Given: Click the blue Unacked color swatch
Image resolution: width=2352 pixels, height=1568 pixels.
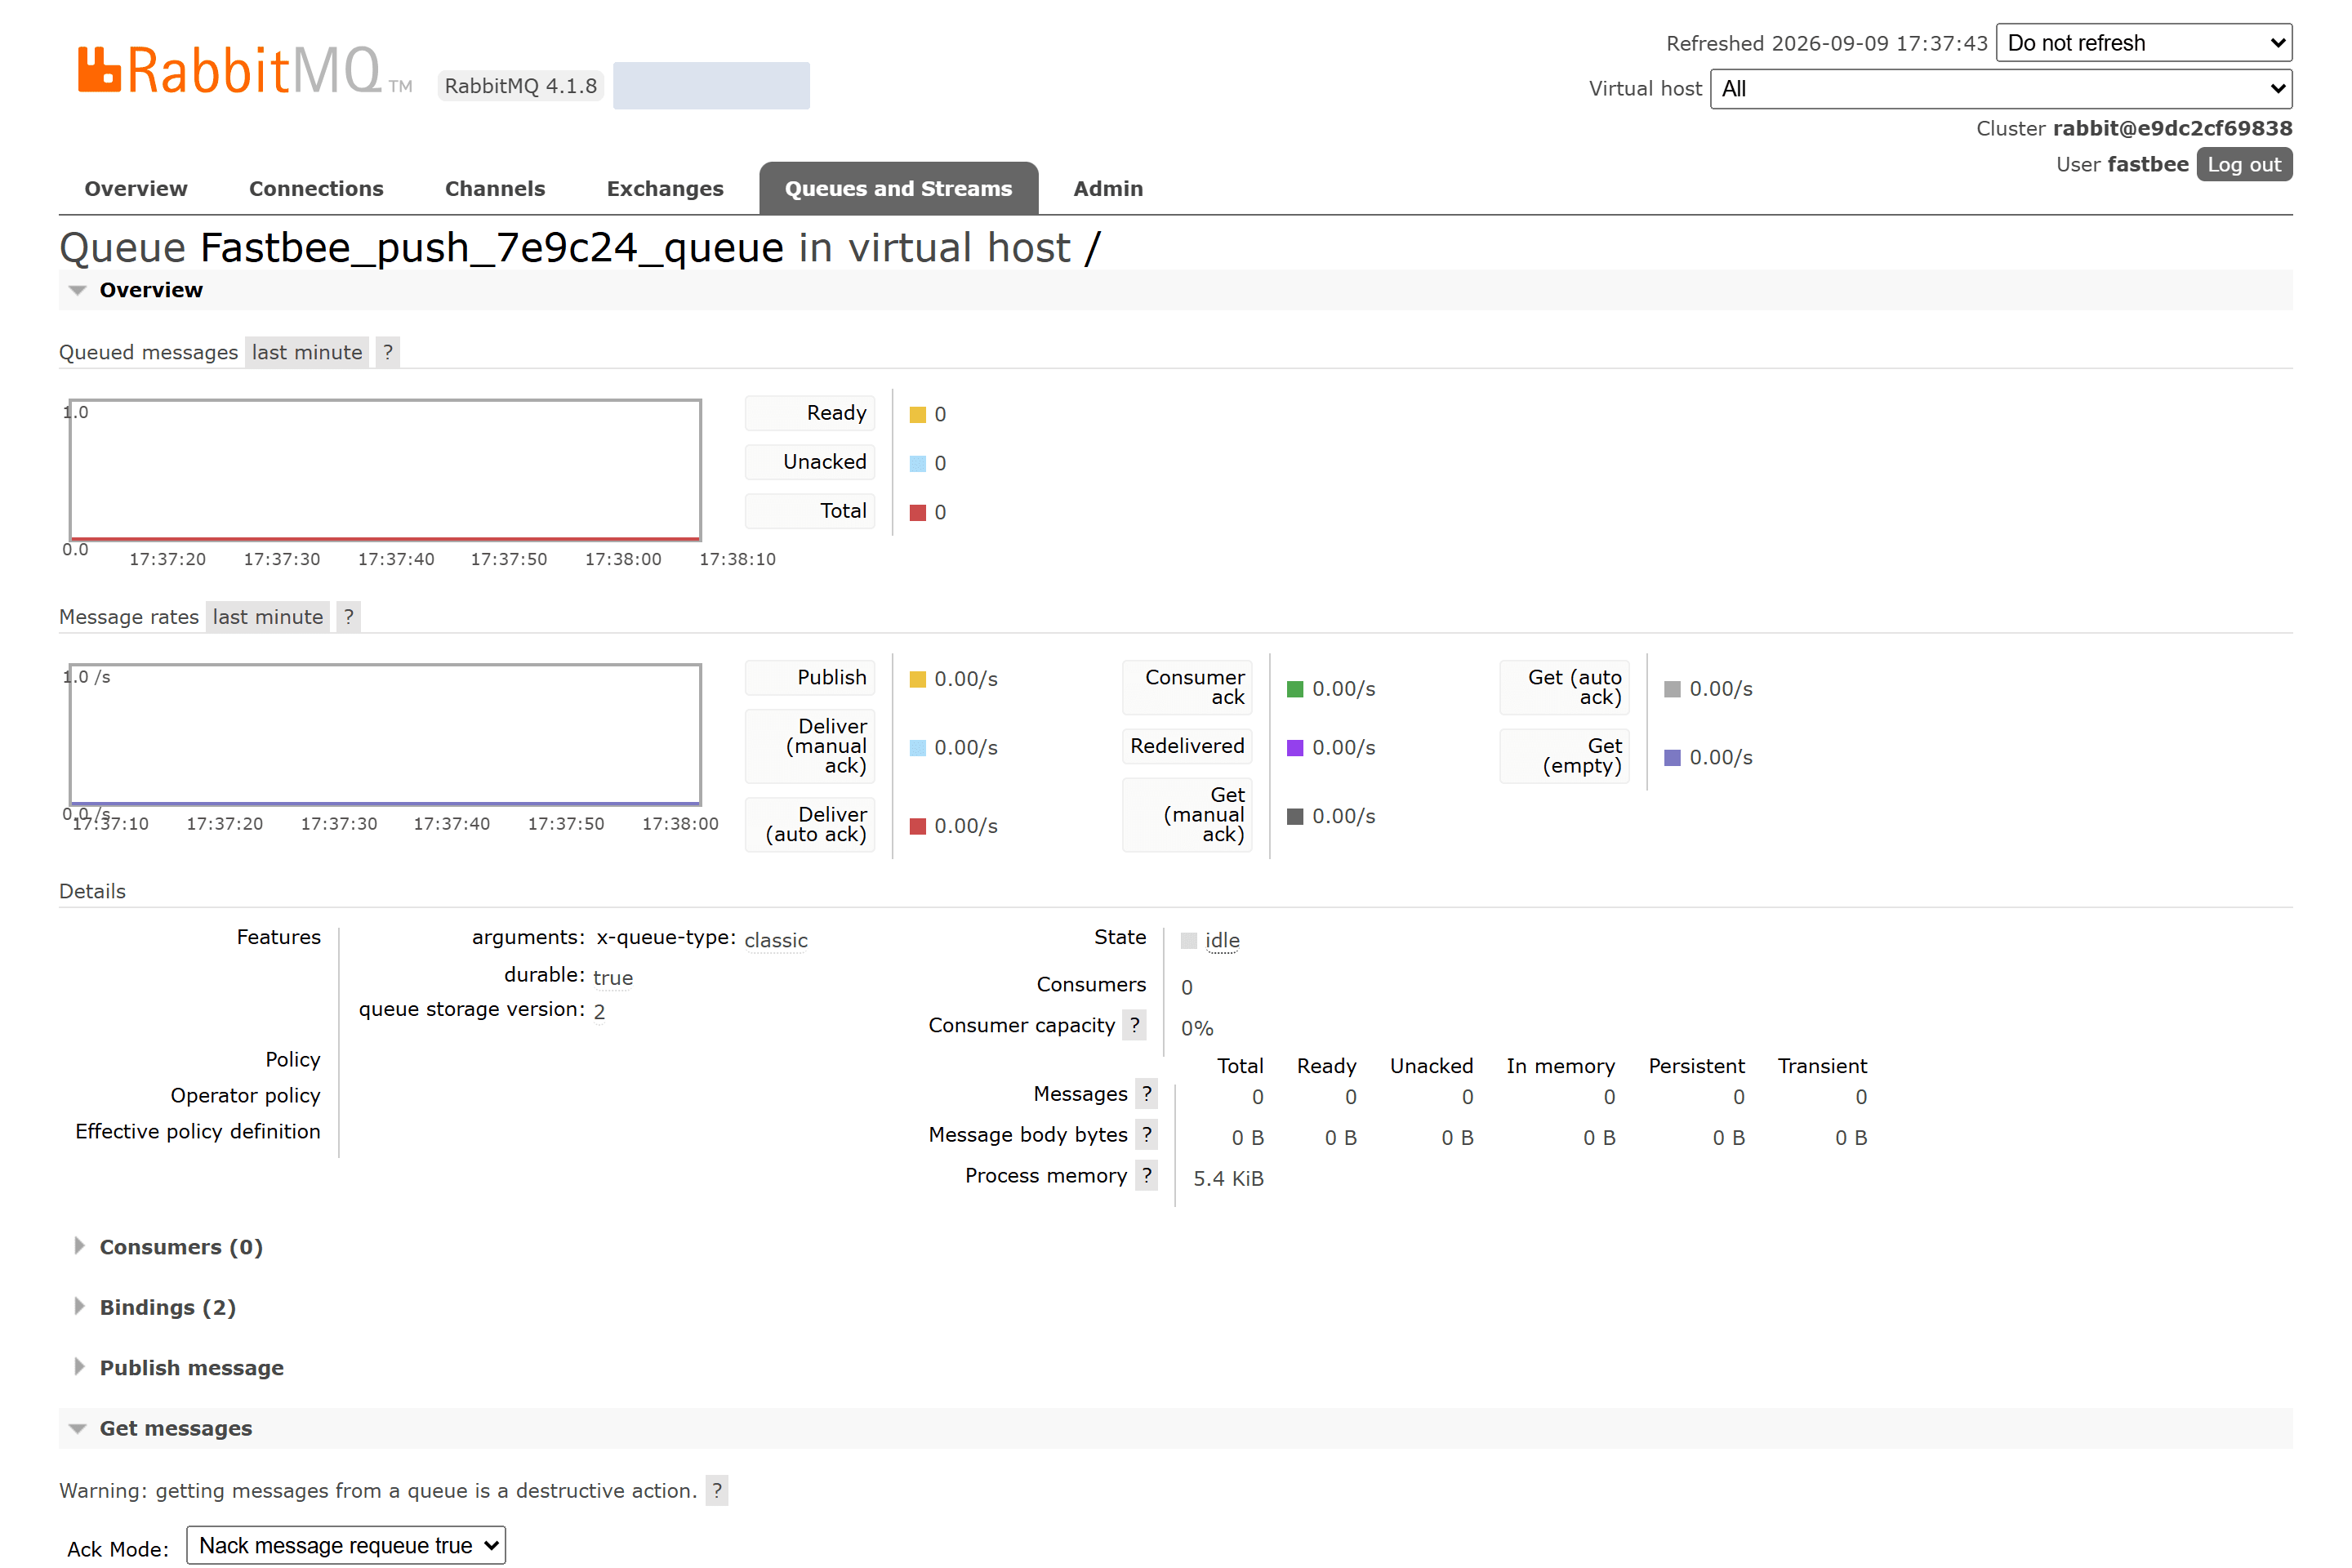Looking at the screenshot, I should click(917, 464).
